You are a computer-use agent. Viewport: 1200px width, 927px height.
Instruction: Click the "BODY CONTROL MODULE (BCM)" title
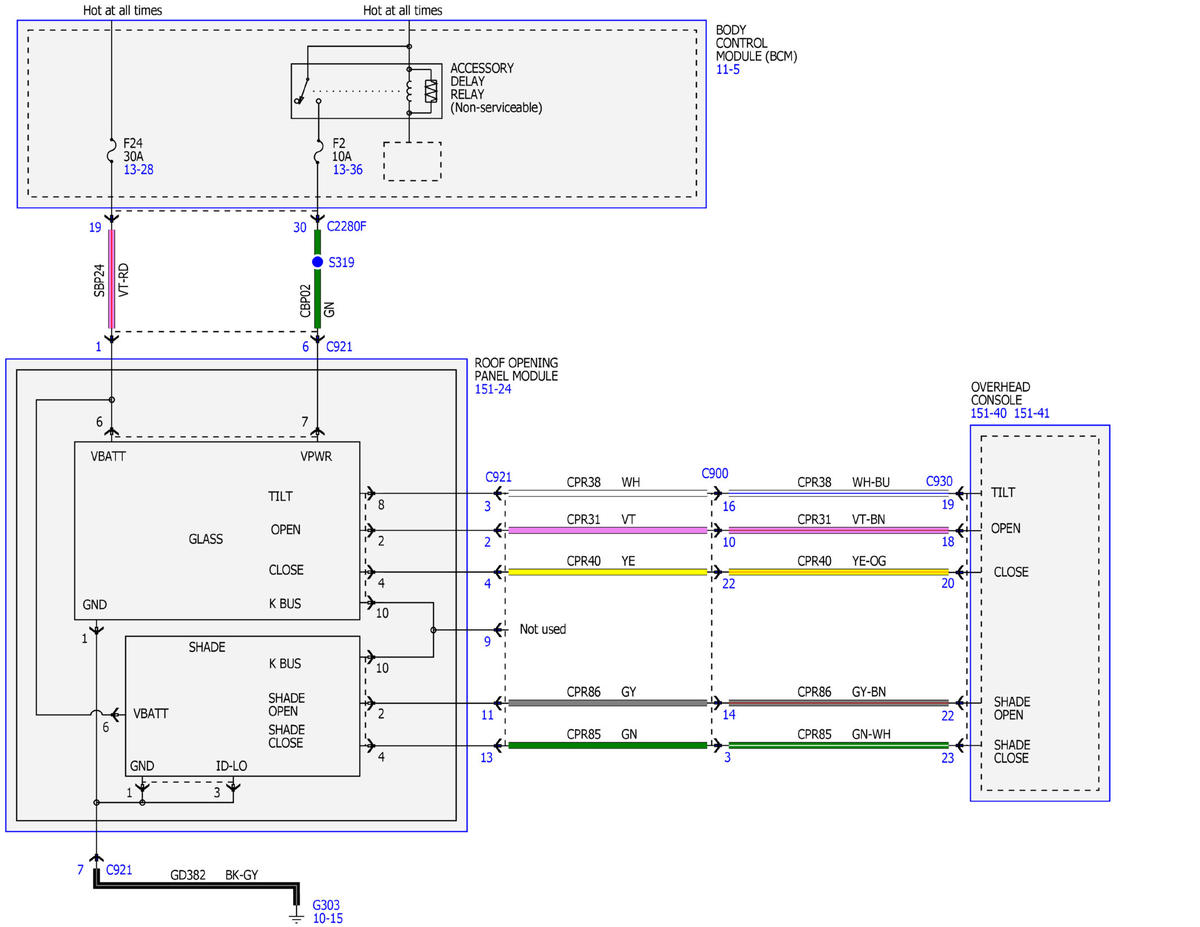[x=756, y=43]
